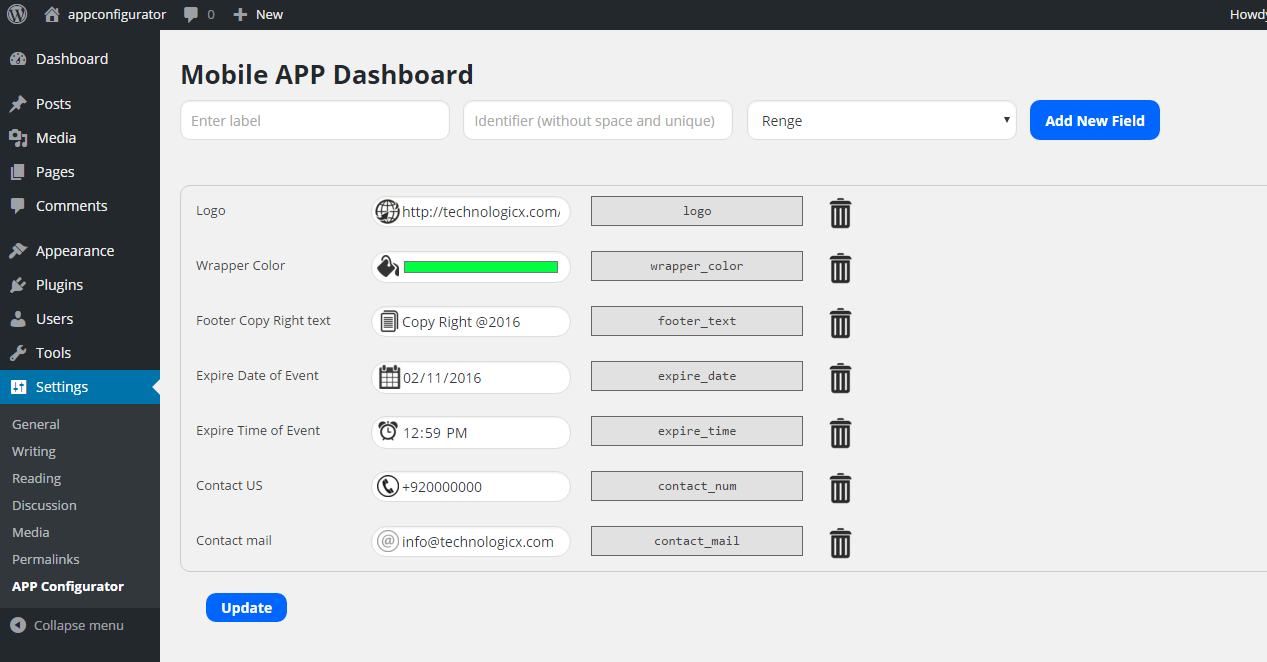Screen dimensions: 1267x662
Task: Collapse the admin sidebar menu
Action: pyautogui.click(x=67, y=625)
